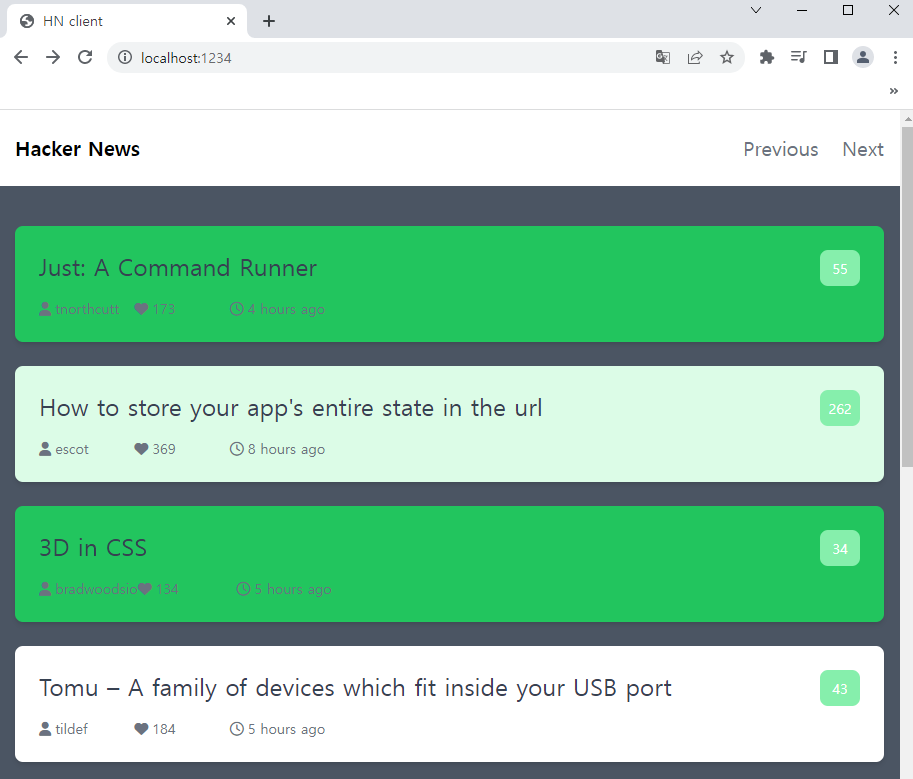Open the Tomu USB port devices story
The width and height of the screenshot is (913, 779).
(355, 689)
